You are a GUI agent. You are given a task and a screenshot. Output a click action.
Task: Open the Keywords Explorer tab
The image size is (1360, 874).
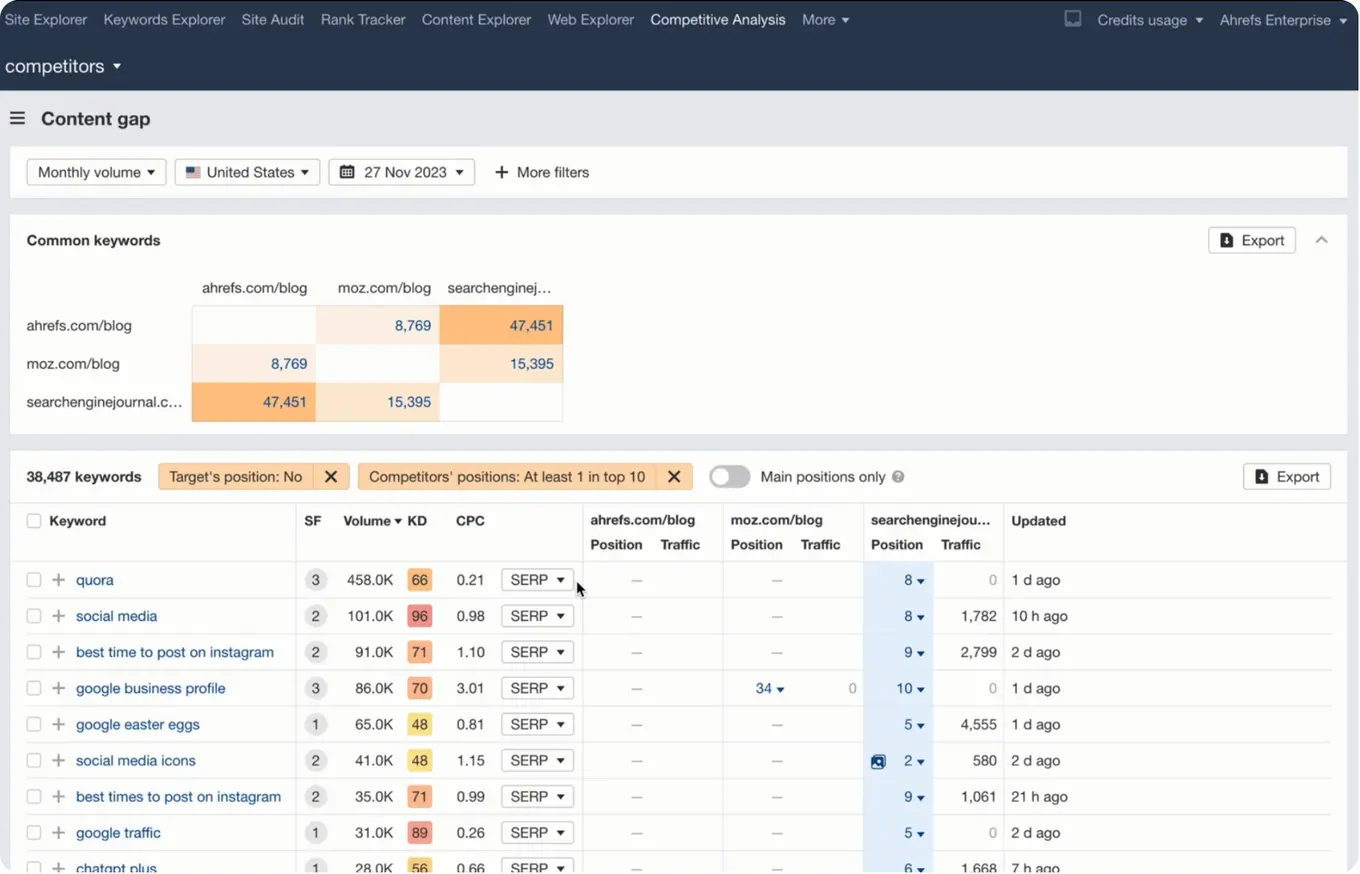(164, 19)
